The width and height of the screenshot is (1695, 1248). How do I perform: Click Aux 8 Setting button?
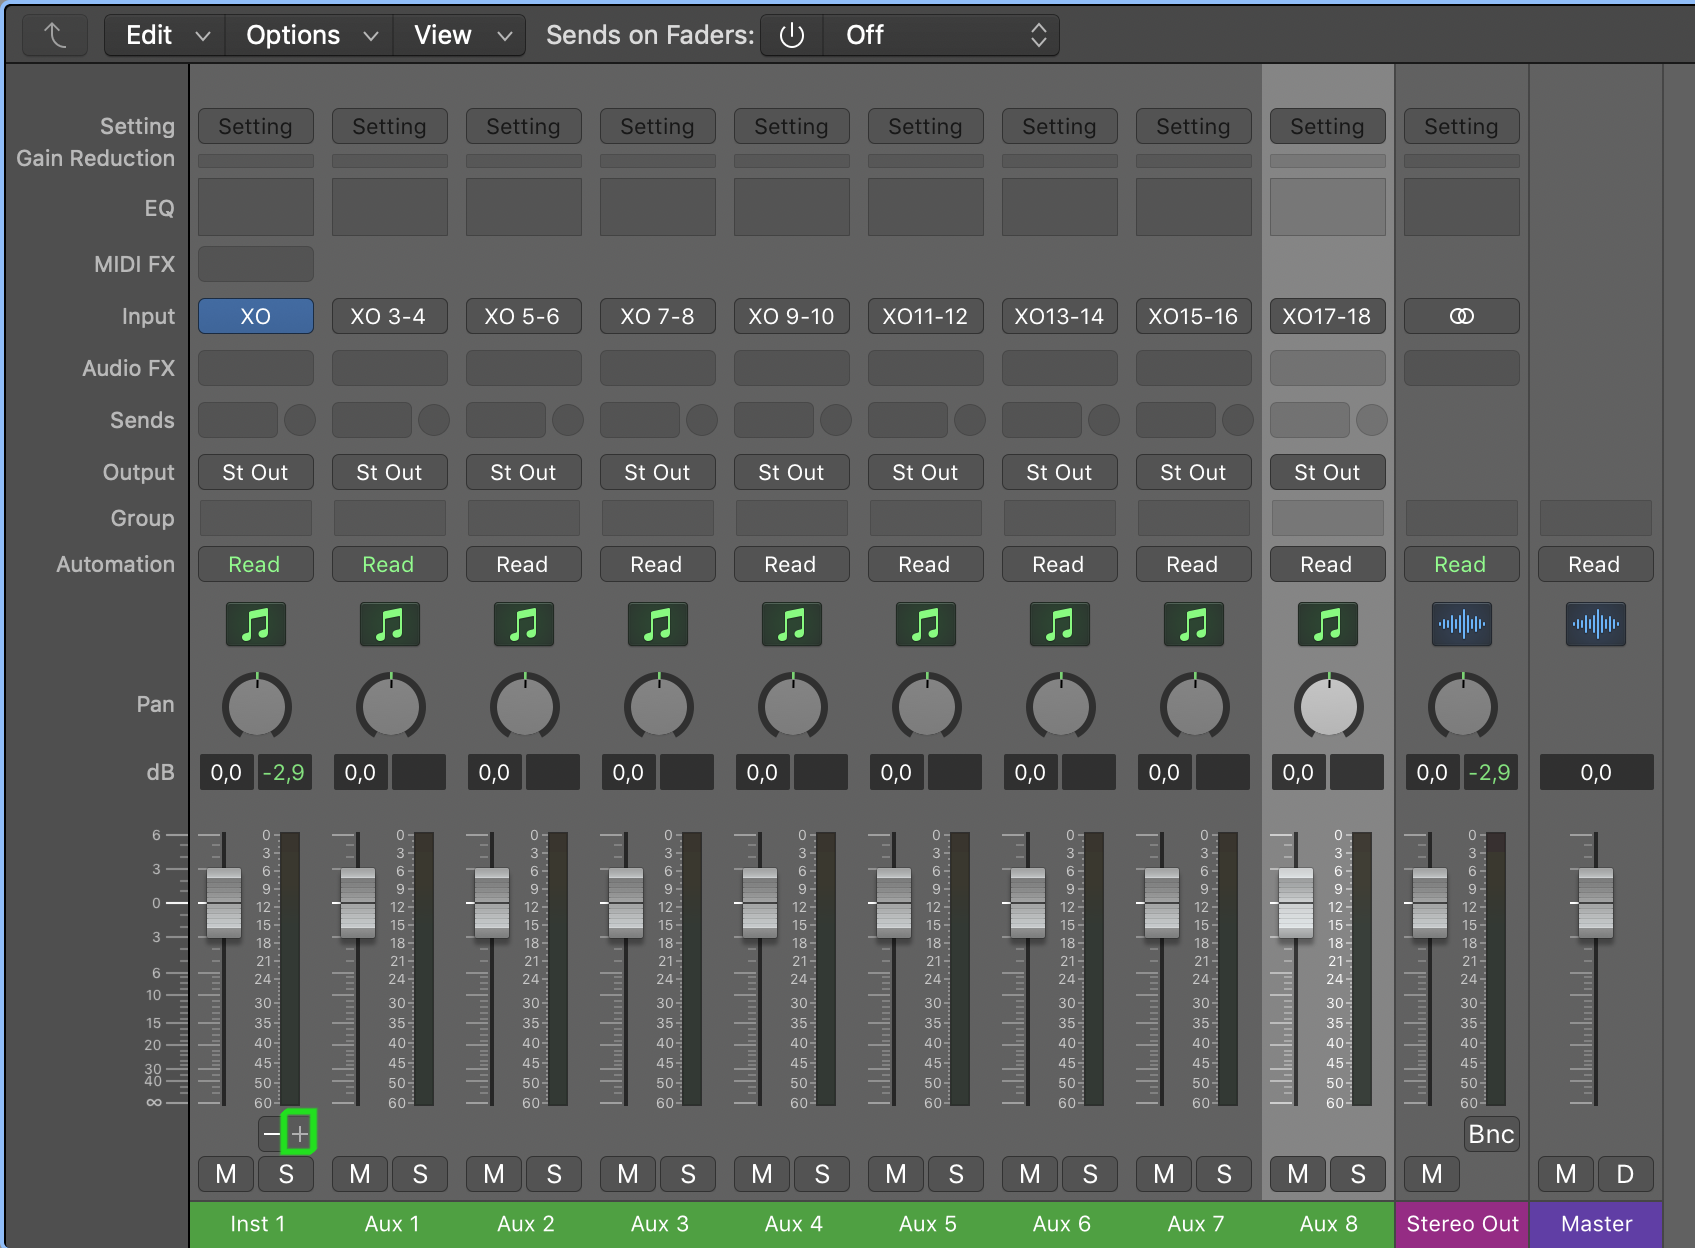click(x=1328, y=126)
